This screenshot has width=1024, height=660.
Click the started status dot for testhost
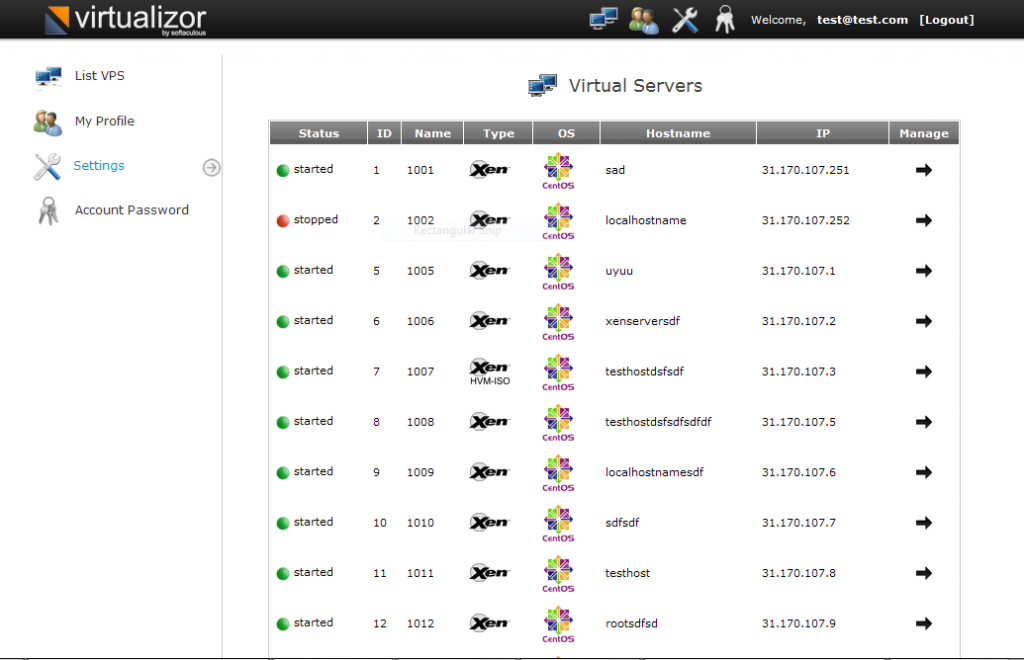(x=285, y=572)
